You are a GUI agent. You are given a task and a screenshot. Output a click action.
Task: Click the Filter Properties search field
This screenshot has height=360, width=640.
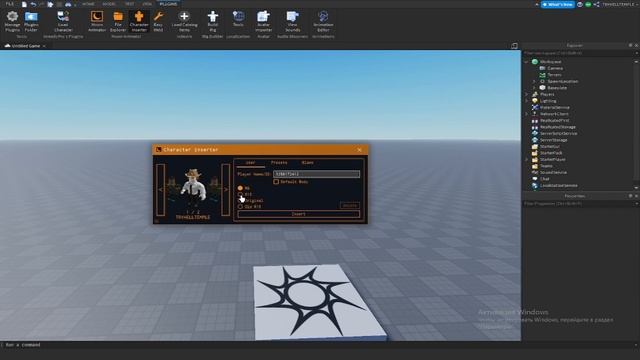pyautogui.click(x=578, y=203)
